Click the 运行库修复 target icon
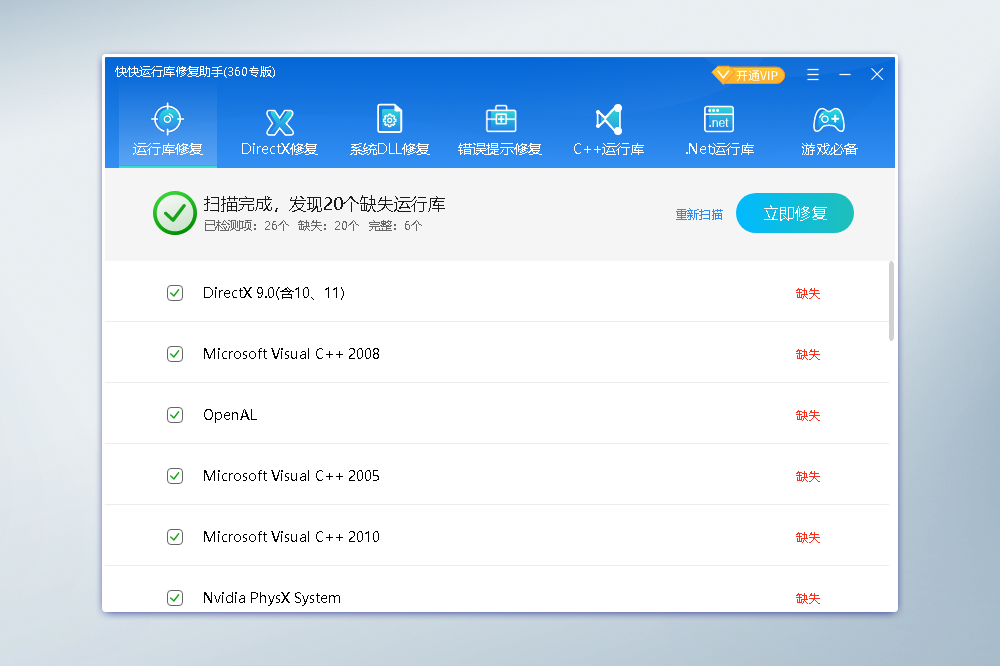 tap(167, 120)
